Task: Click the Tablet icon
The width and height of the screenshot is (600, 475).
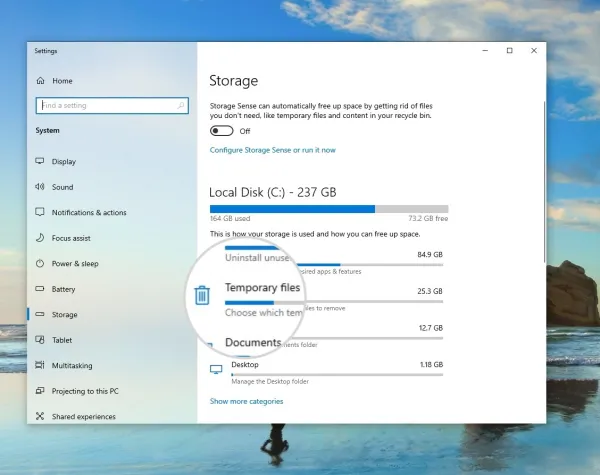Action: pos(40,340)
